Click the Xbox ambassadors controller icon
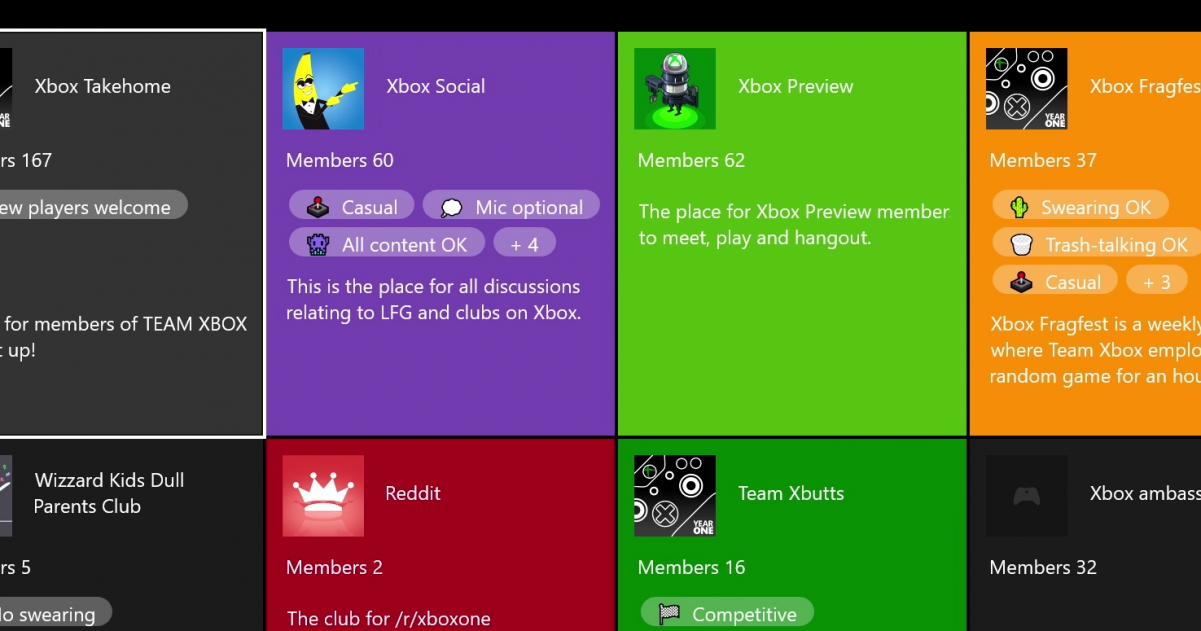This screenshot has height=631, width=1201. pyautogui.click(x=1026, y=496)
